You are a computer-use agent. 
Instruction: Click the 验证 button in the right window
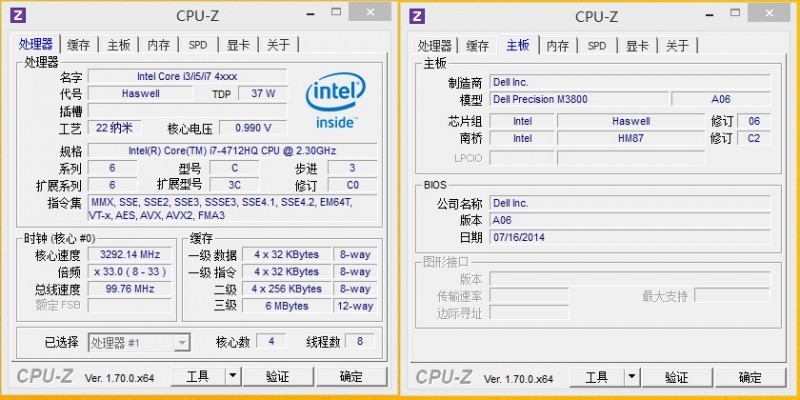click(677, 377)
